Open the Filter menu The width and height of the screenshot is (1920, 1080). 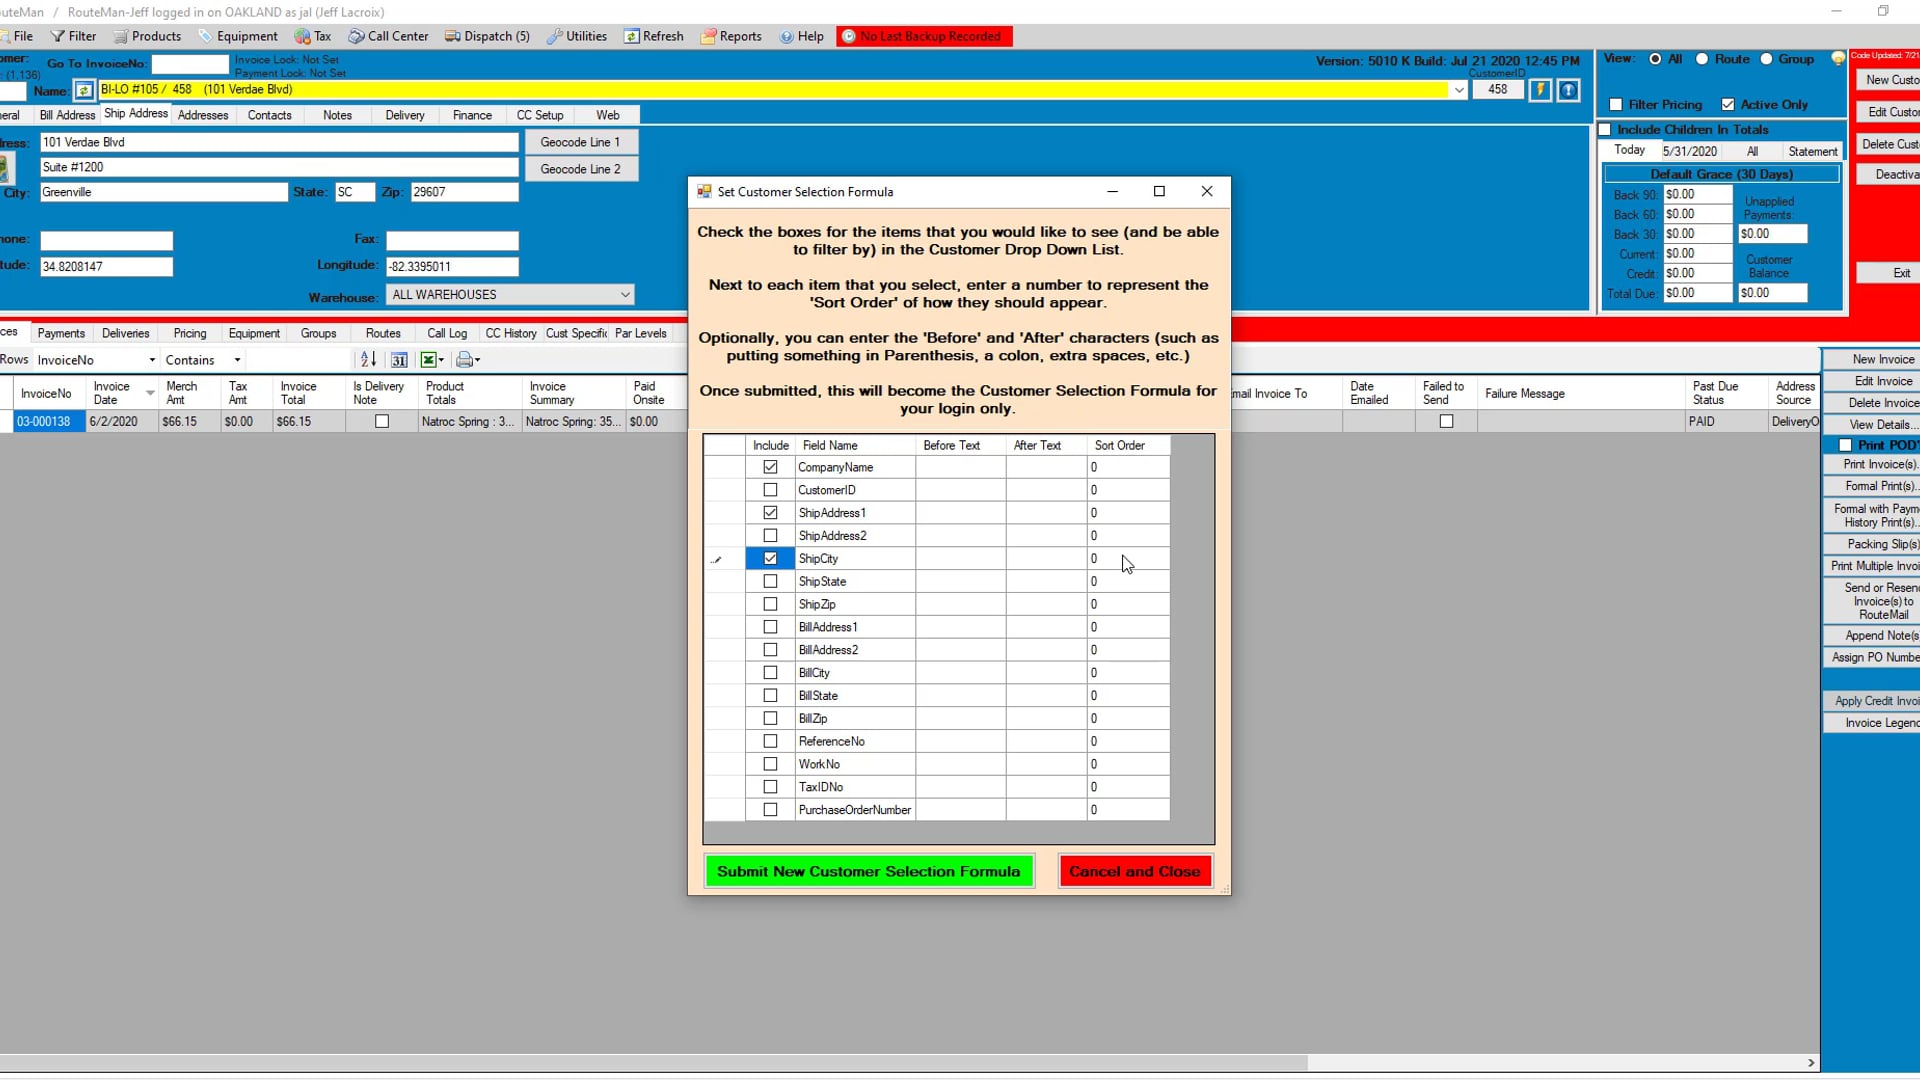click(x=73, y=36)
